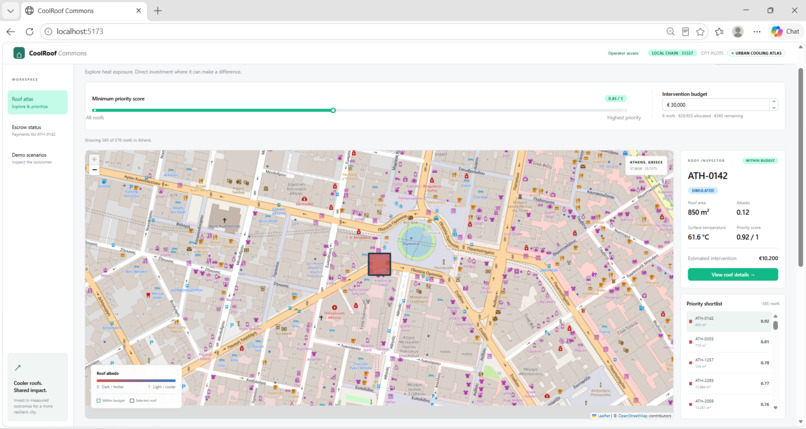The height and width of the screenshot is (429, 806).
Task: Select the shortlist row scoring 0.76
Action: coord(729,403)
